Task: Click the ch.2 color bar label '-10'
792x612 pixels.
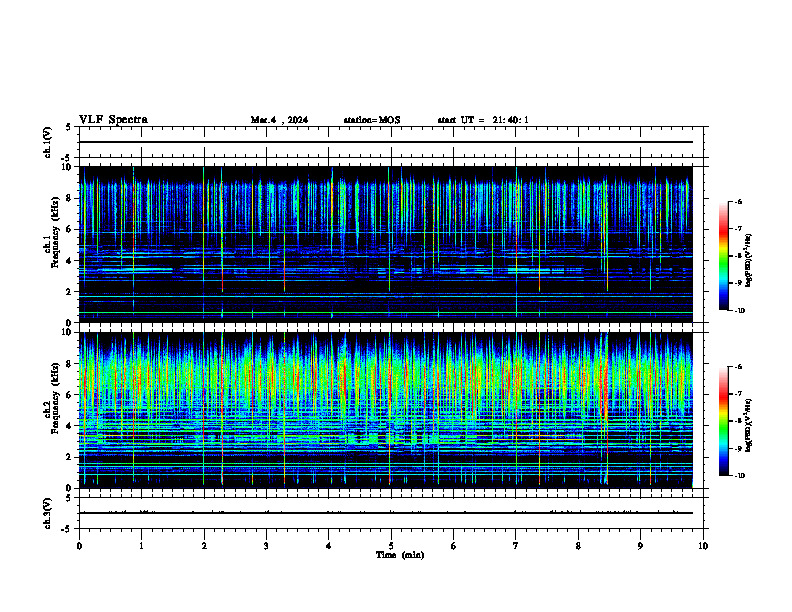Action: [738, 476]
